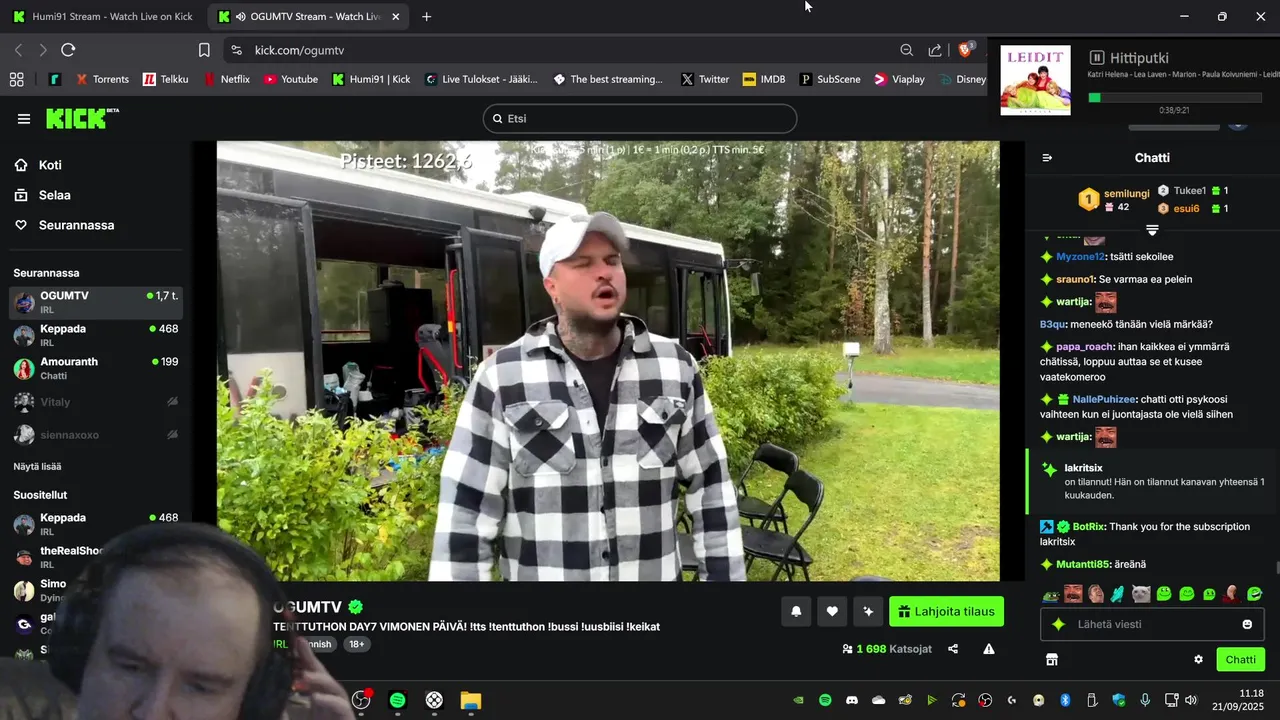Click the Leidit album cover thumbnail

[1035, 80]
